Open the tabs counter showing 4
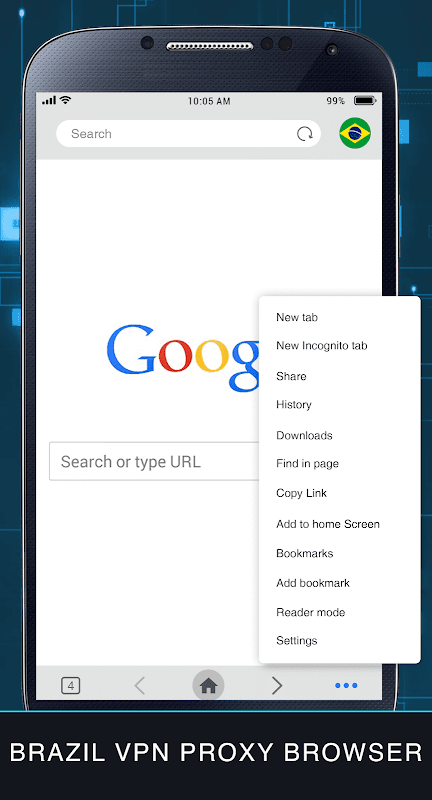 click(71, 685)
